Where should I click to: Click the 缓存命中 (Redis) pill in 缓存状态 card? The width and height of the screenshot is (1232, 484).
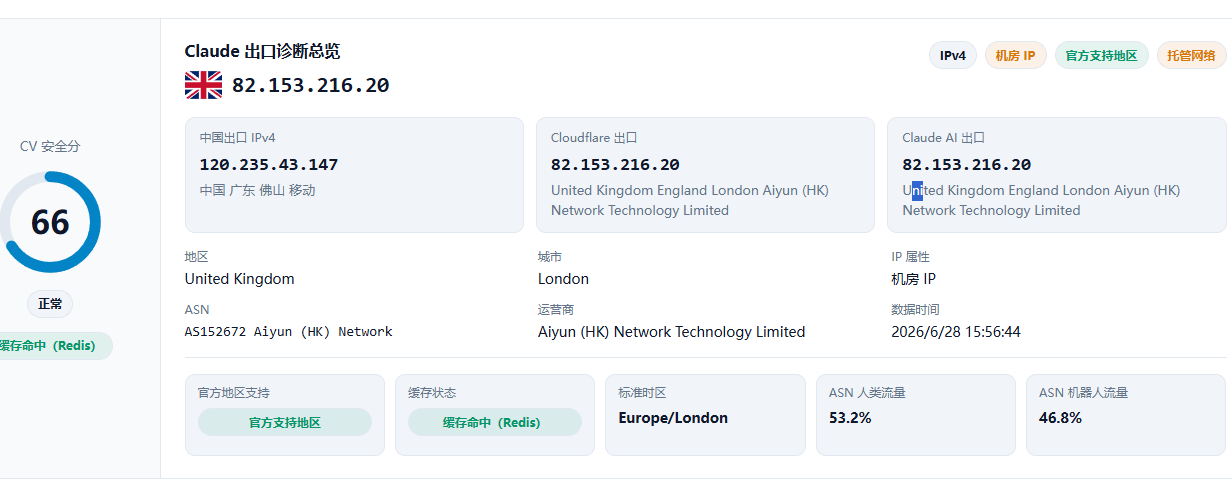pos(495,422)
